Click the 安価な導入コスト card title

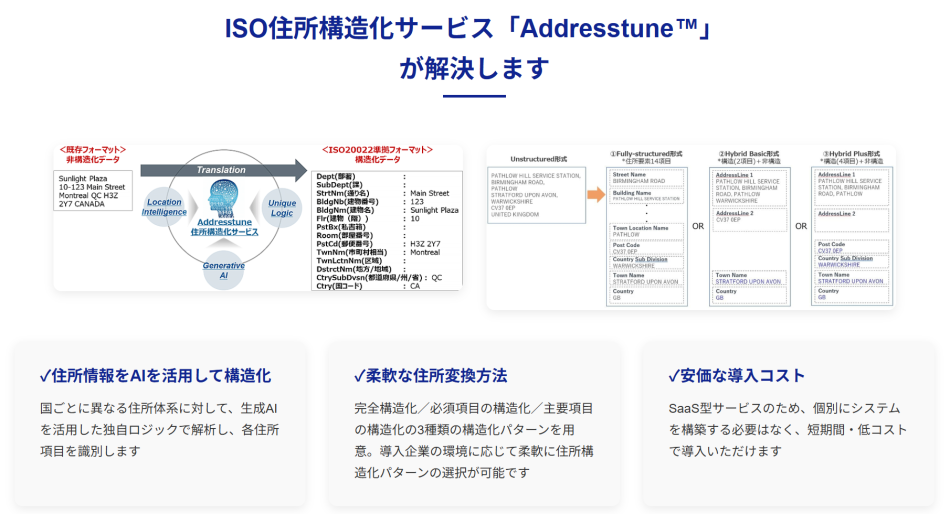[736, 376]
